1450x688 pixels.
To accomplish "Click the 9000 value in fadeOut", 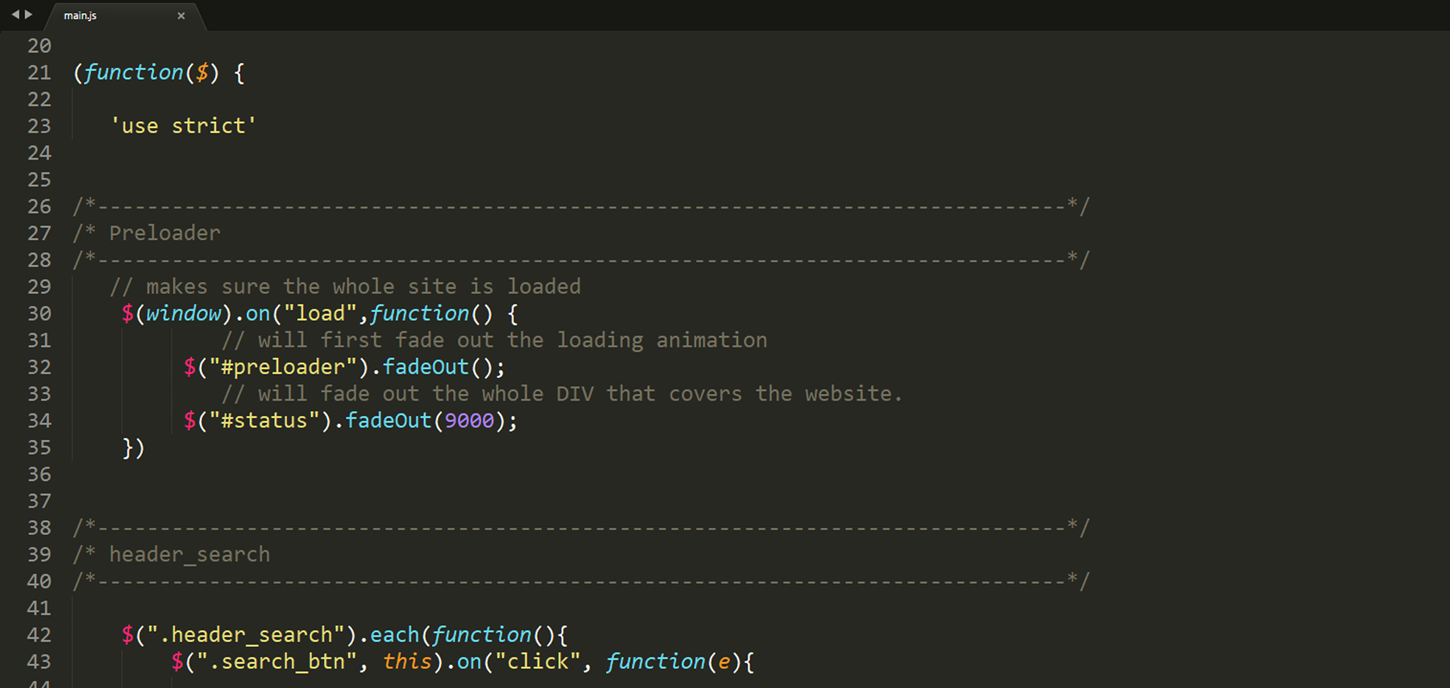I will coord(470,421).
